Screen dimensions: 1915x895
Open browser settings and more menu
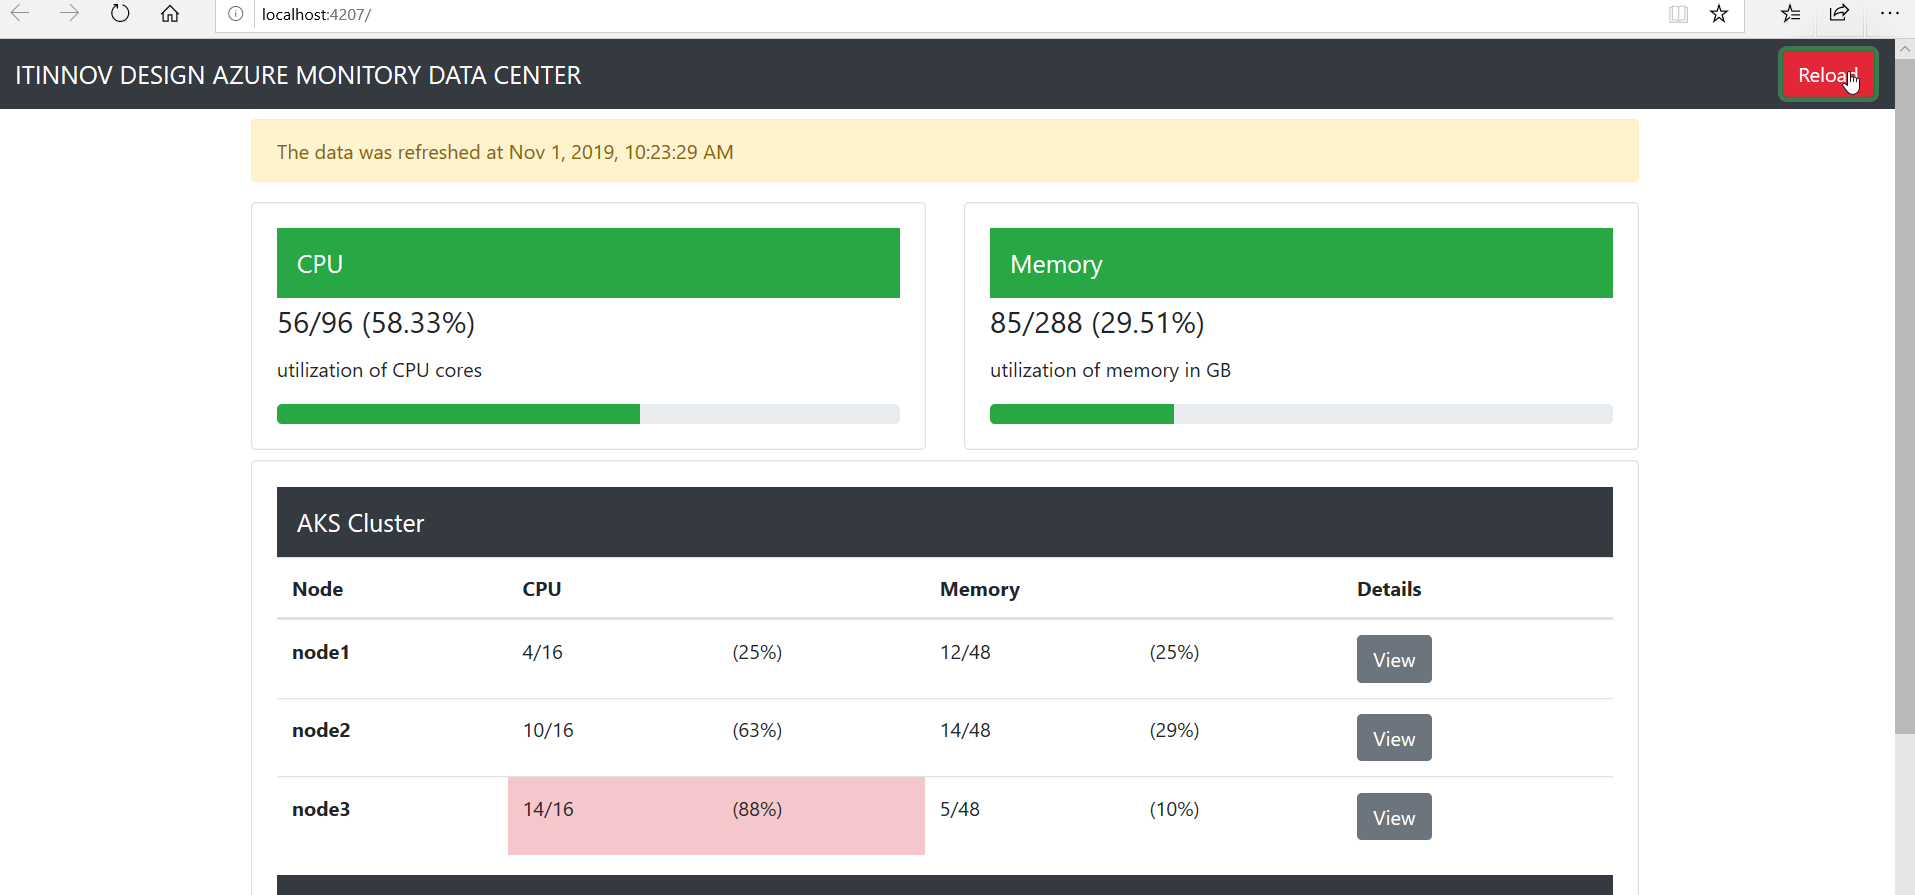point(1889,14)
